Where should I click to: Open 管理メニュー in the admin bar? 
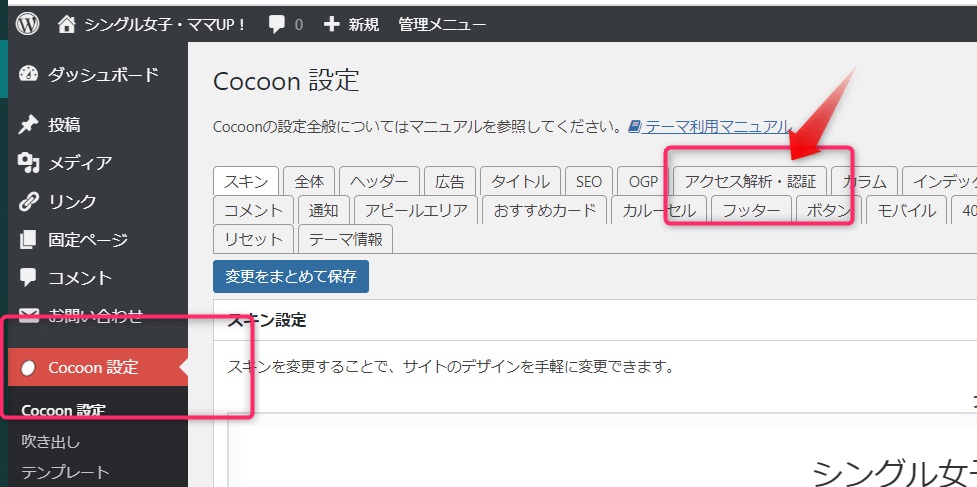click(442, 25)
